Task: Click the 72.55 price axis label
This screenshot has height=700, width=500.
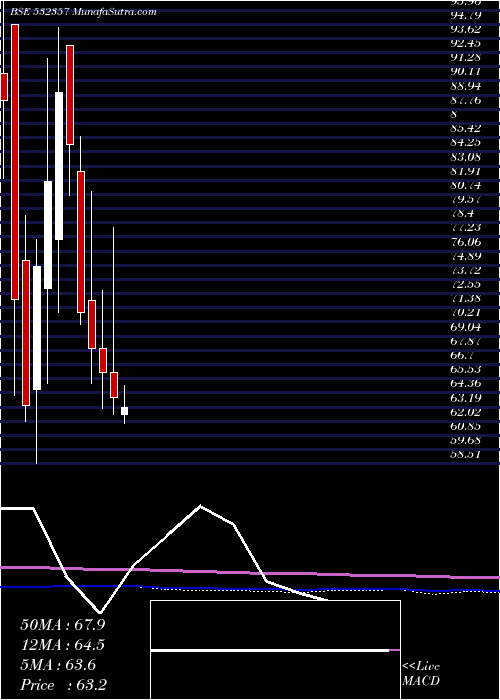Action: click(x=465, y=284)
